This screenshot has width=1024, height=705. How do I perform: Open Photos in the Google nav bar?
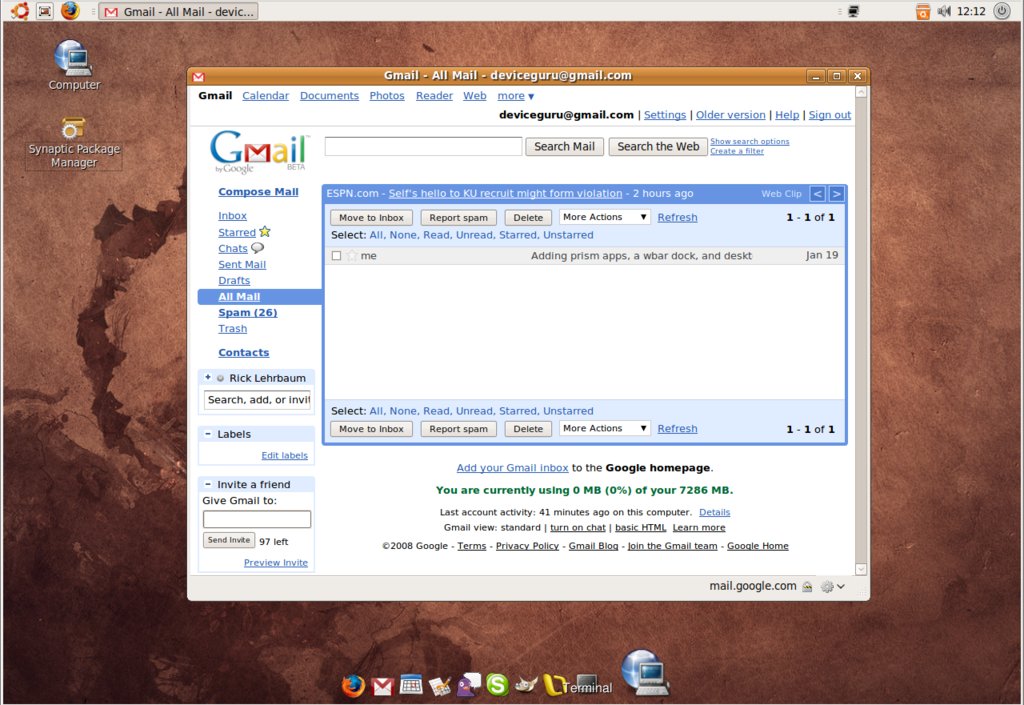(387, 96)
